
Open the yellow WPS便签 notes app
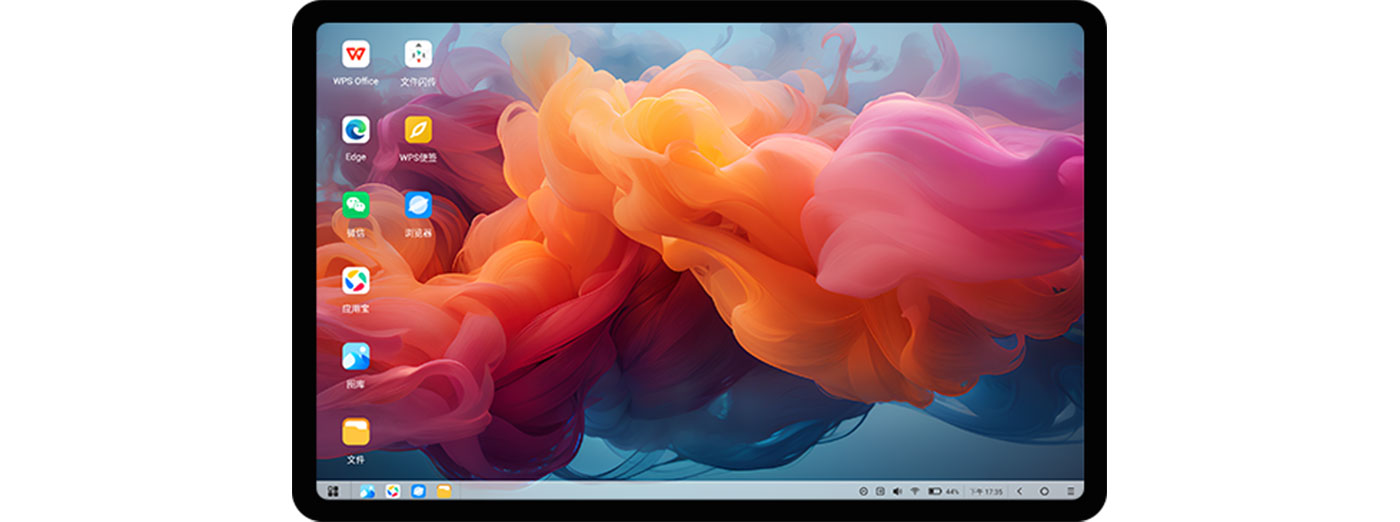[x=418, y=130]
